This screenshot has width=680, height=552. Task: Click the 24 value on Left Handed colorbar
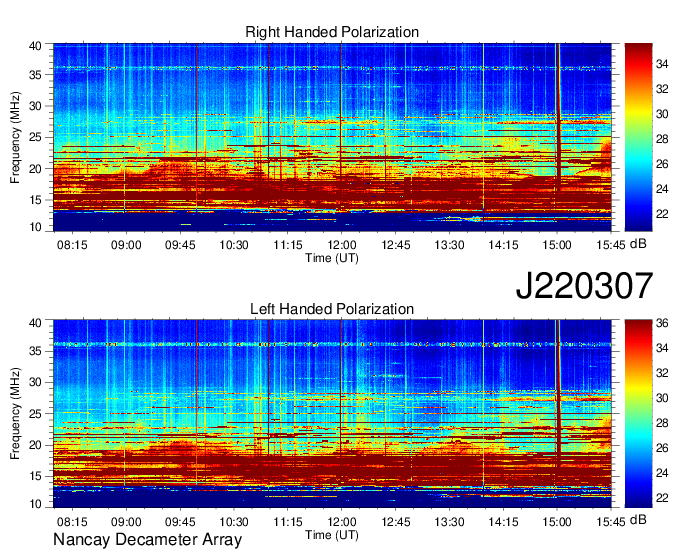click(x=662, y=473)
